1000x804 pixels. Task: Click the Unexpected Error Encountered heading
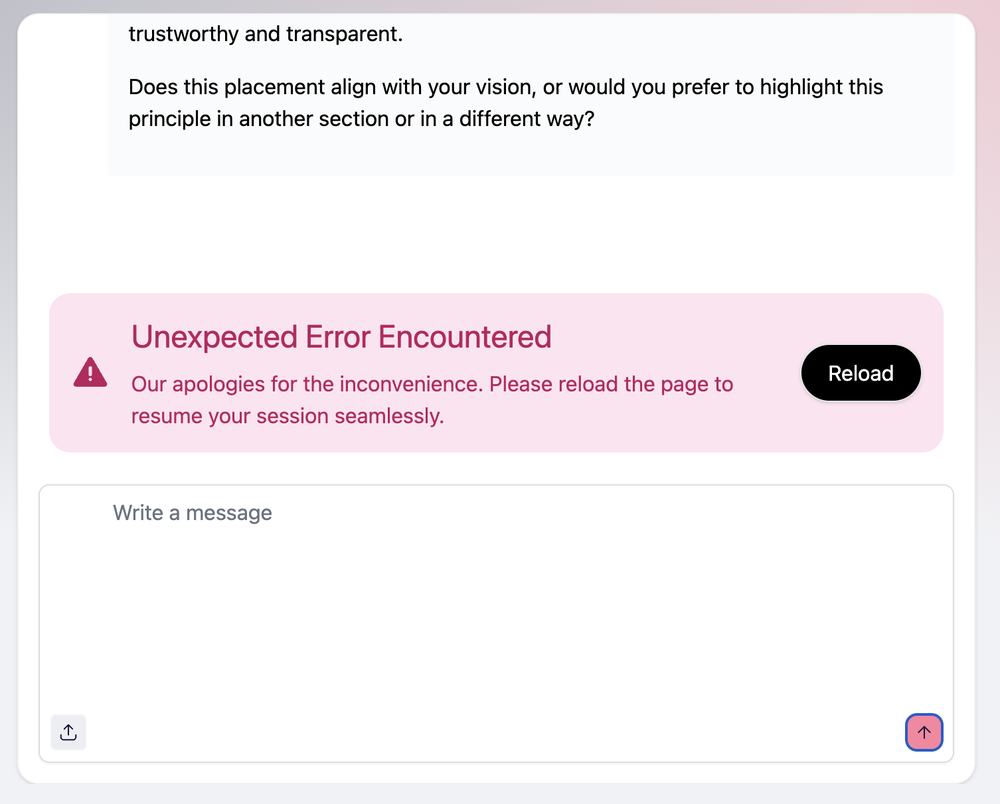(341, 337)
